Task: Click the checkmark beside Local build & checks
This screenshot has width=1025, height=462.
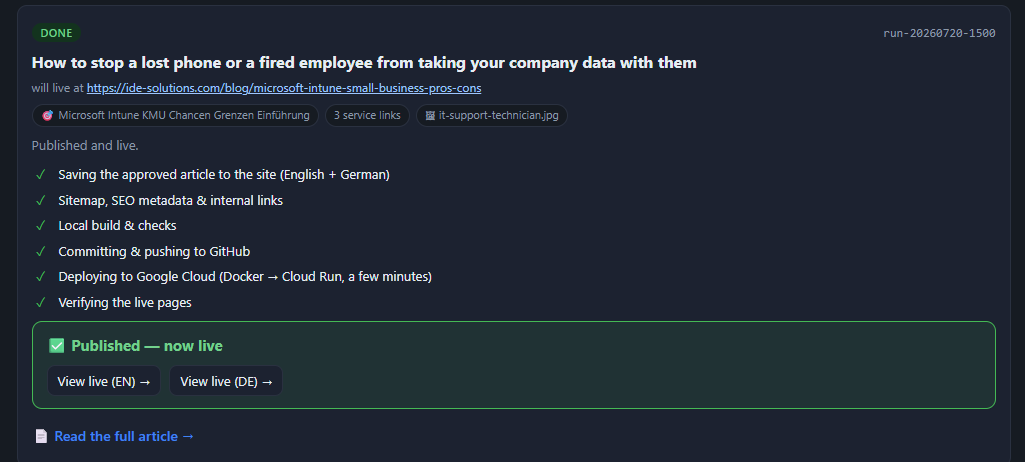Action: pos(41,225)
